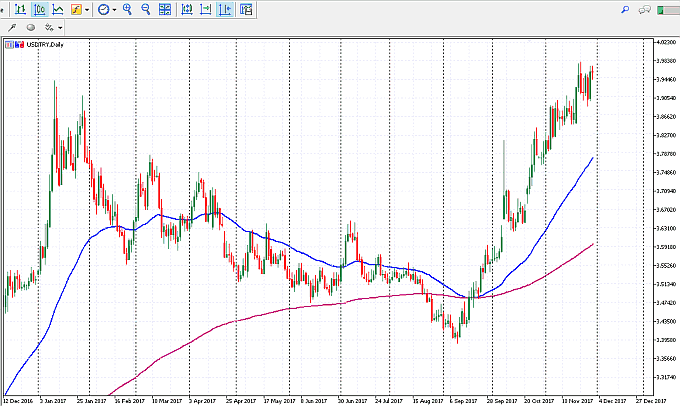Click the tile windows grid icon
Image resolution: width=680 pixels, height=406 pixels.
[166, 9]
